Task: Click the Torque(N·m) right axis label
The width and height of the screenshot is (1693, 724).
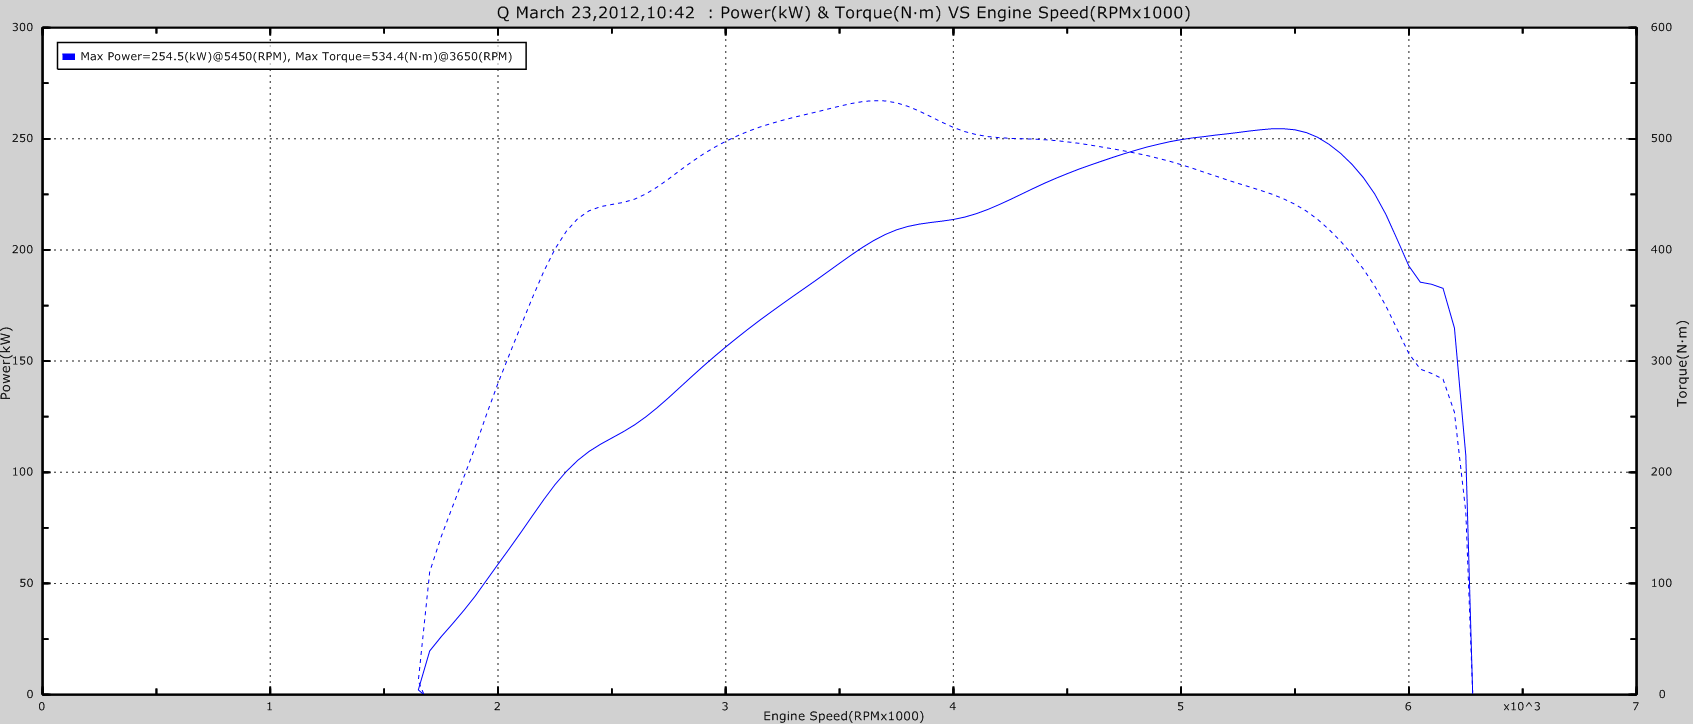Action: point(1682,363)
